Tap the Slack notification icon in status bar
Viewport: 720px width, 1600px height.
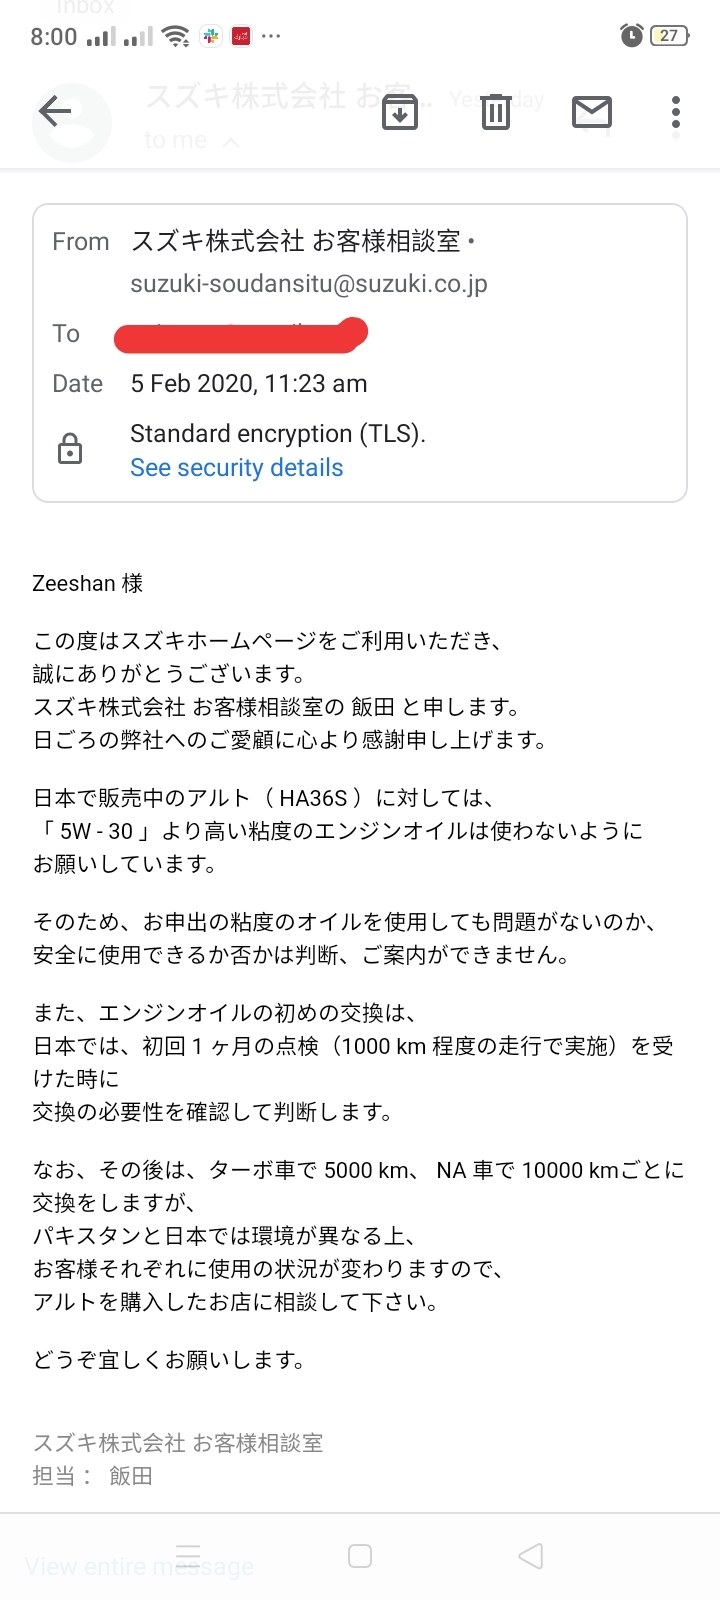tap(211, 37)
